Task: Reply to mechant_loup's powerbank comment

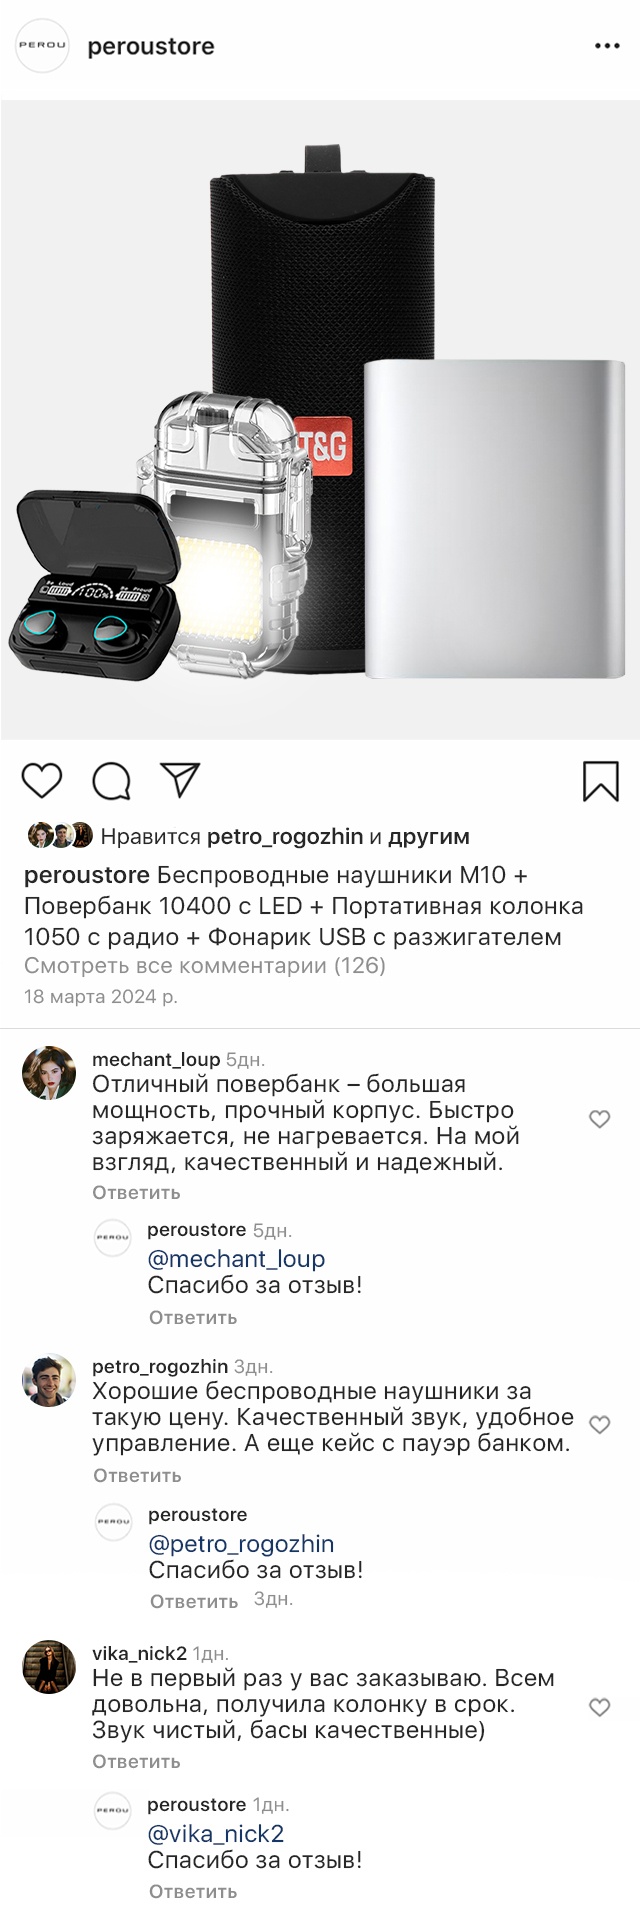Action: [136, 1192]
